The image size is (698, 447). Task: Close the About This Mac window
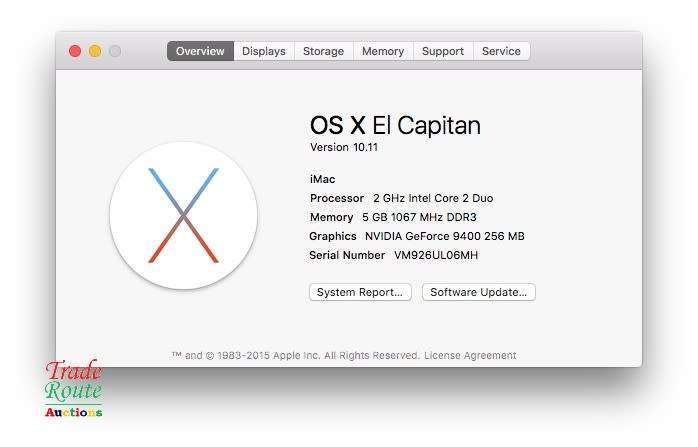75,51
